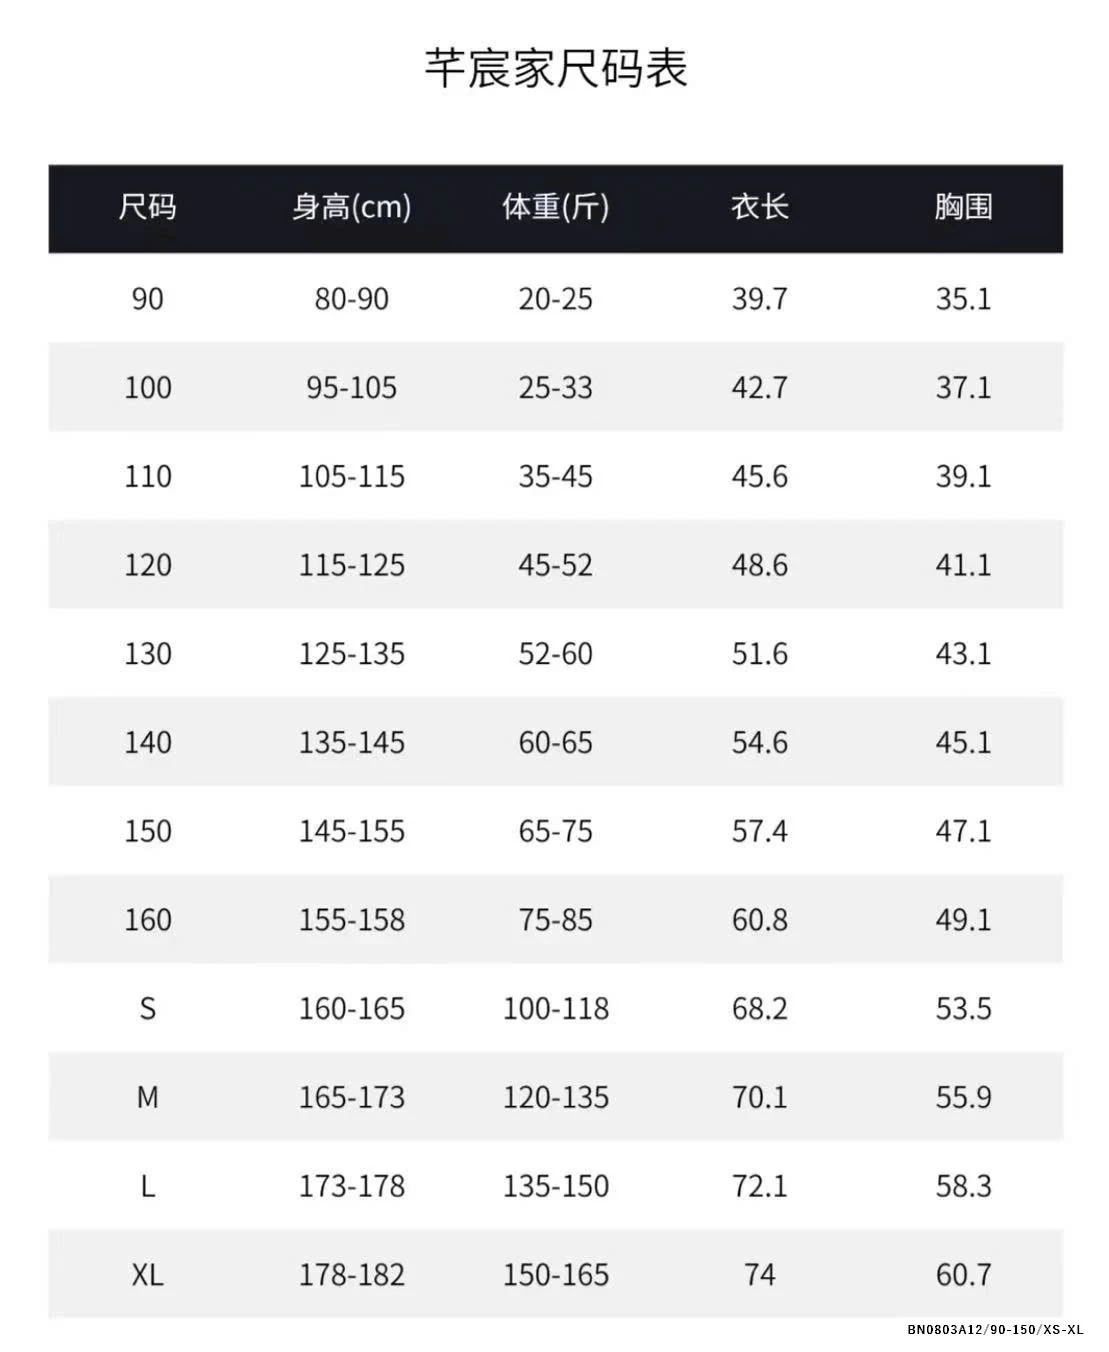Click the size XL row label
Image resolution: width=1109 pixels, height=1352 pixels.
click(x=147, y=1274)
